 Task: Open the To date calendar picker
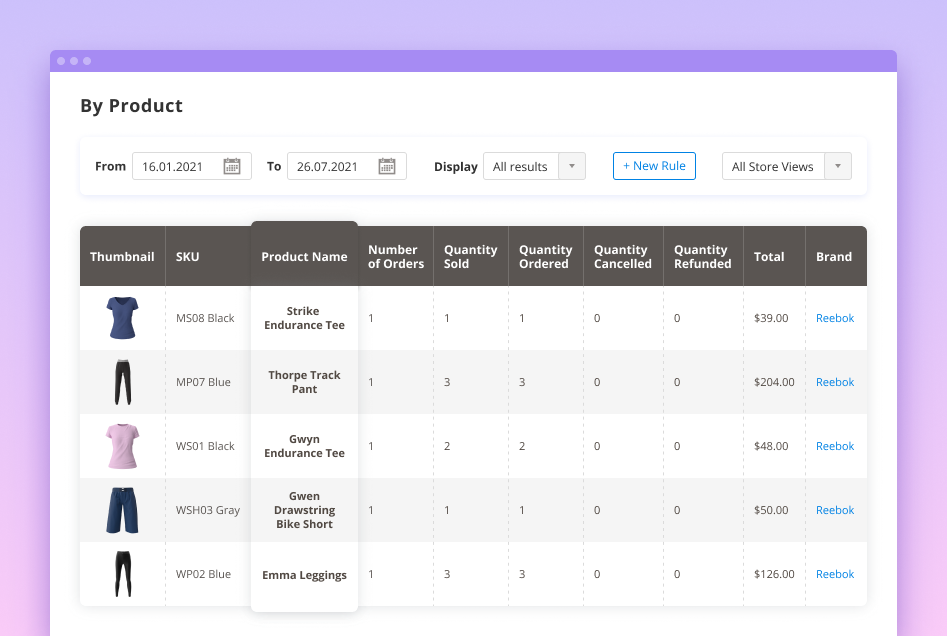point(390,166)
